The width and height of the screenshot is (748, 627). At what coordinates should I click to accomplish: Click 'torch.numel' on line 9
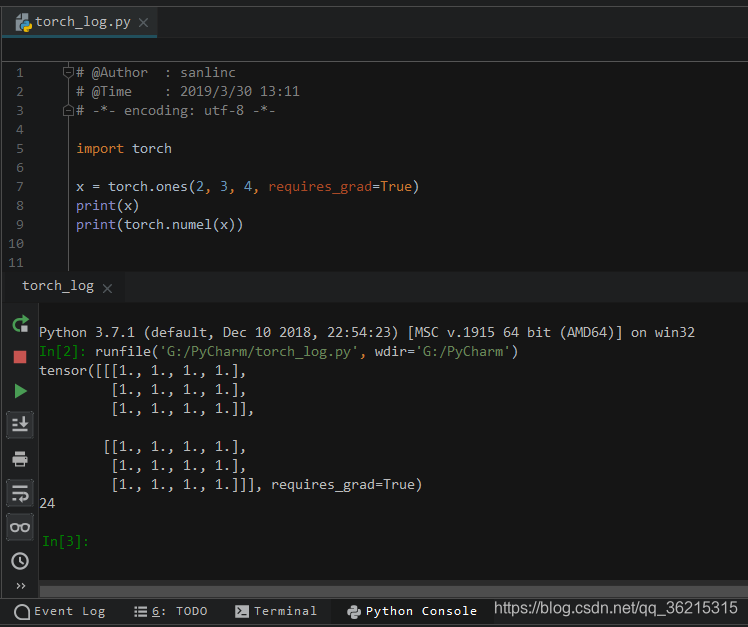point(167,225)
